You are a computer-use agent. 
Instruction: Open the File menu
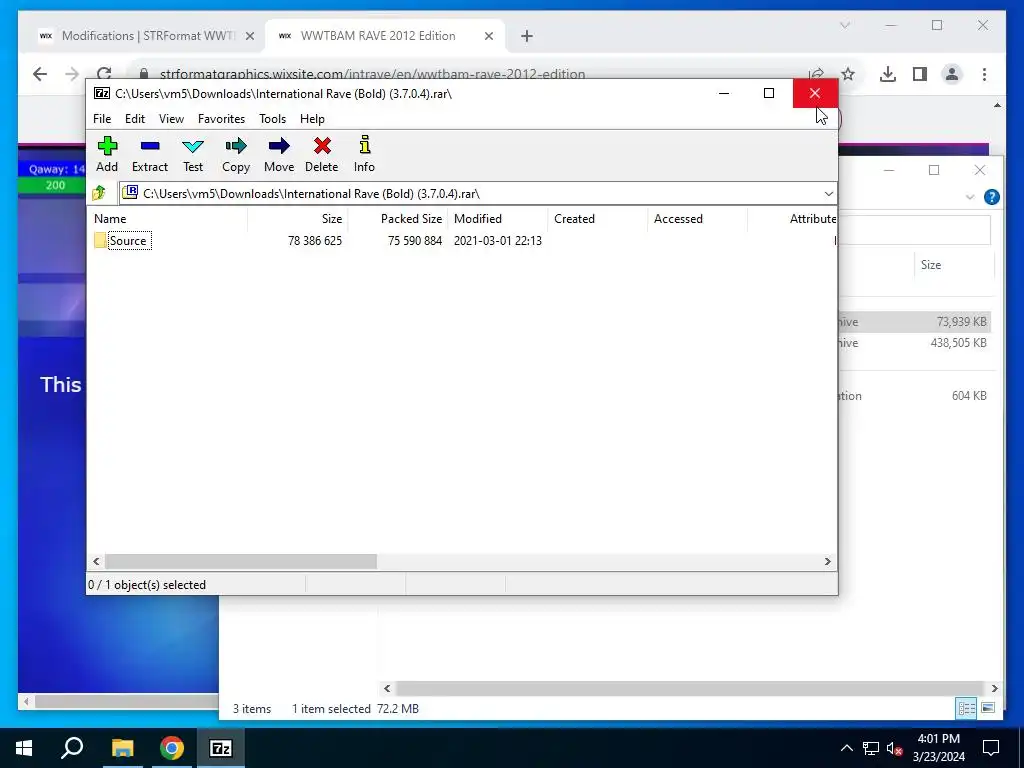[x=102, y=119]
